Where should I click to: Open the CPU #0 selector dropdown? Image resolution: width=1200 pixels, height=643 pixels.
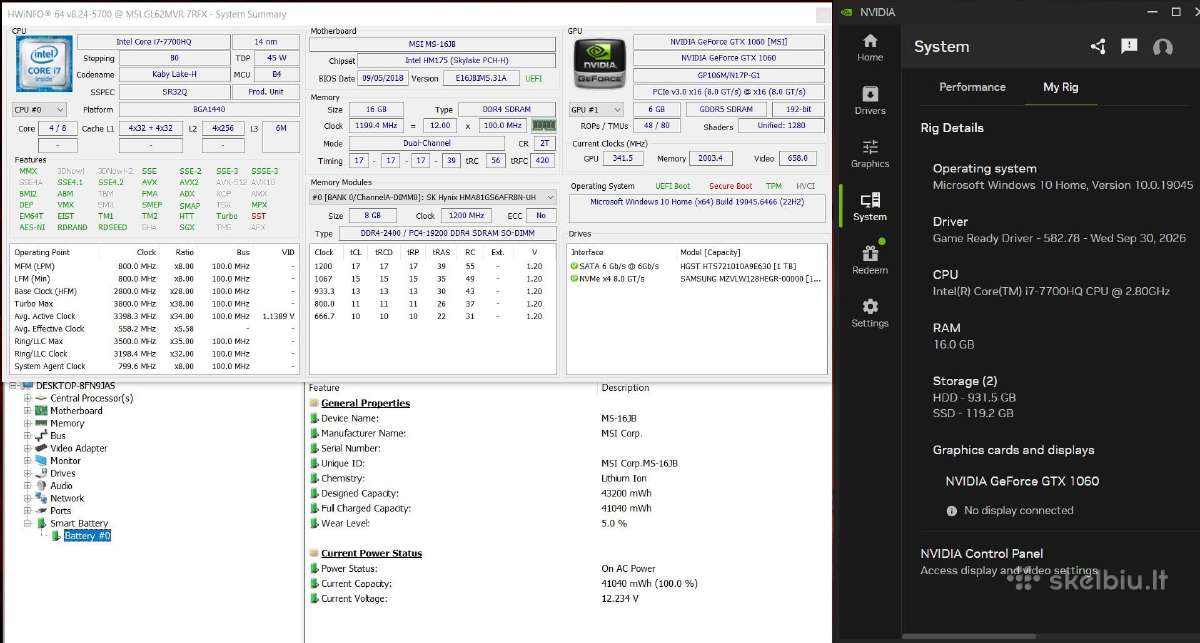pyautogui.click(x=39, y=109)
